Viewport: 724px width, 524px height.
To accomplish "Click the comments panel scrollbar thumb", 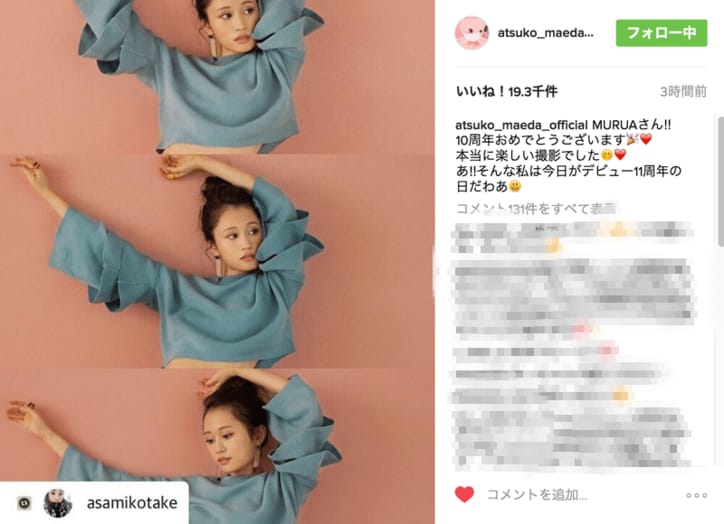I will pos(720,180).
